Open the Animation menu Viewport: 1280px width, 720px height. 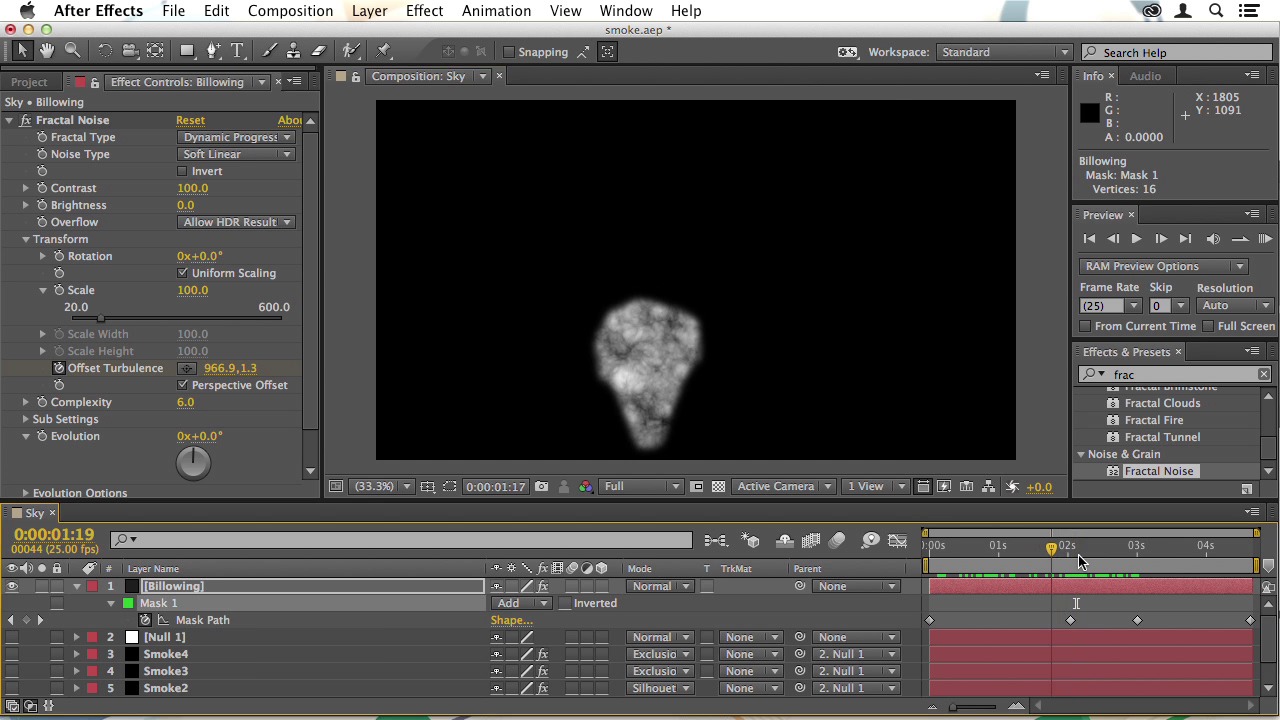(x=496, y=11)
